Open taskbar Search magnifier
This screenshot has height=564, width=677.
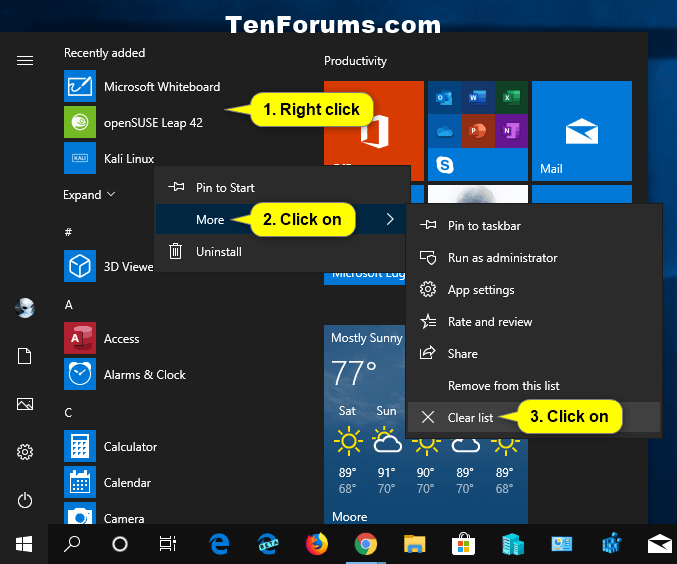click(72, 544)
